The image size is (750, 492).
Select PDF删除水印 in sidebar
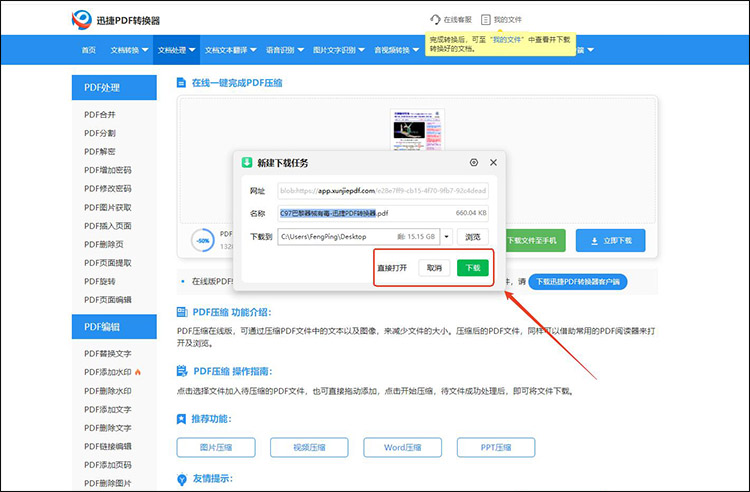coord(108,391)
